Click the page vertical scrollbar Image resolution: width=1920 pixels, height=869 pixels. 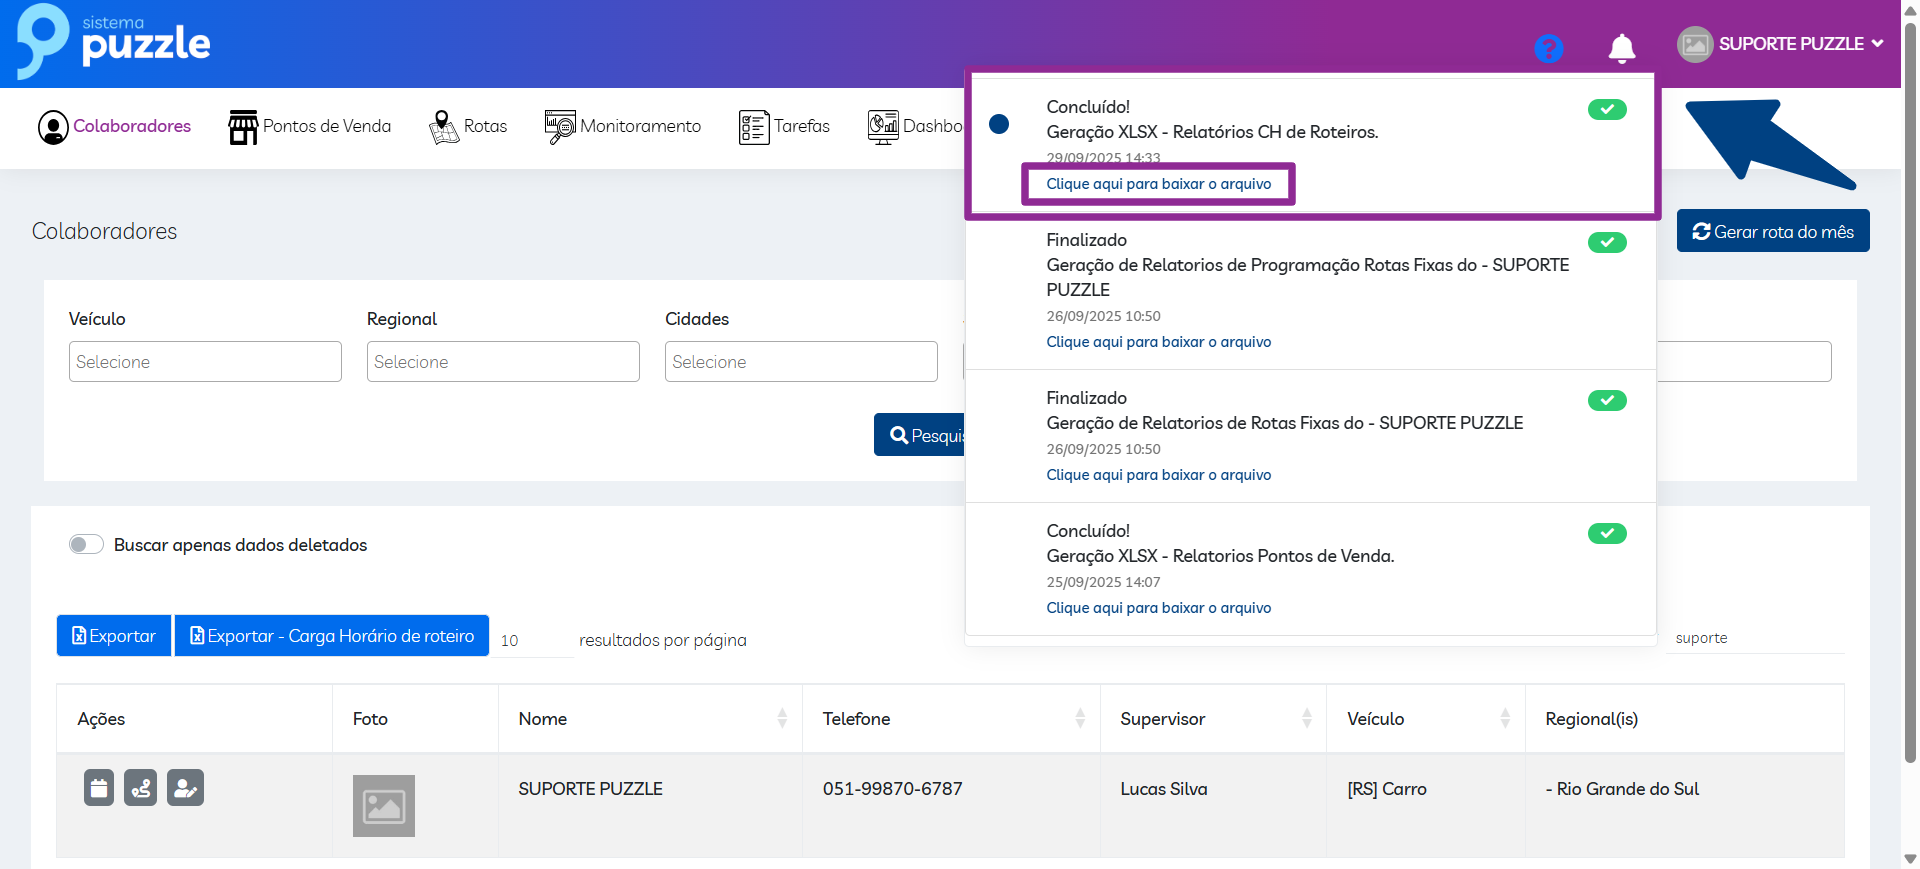pos(1910,400)
